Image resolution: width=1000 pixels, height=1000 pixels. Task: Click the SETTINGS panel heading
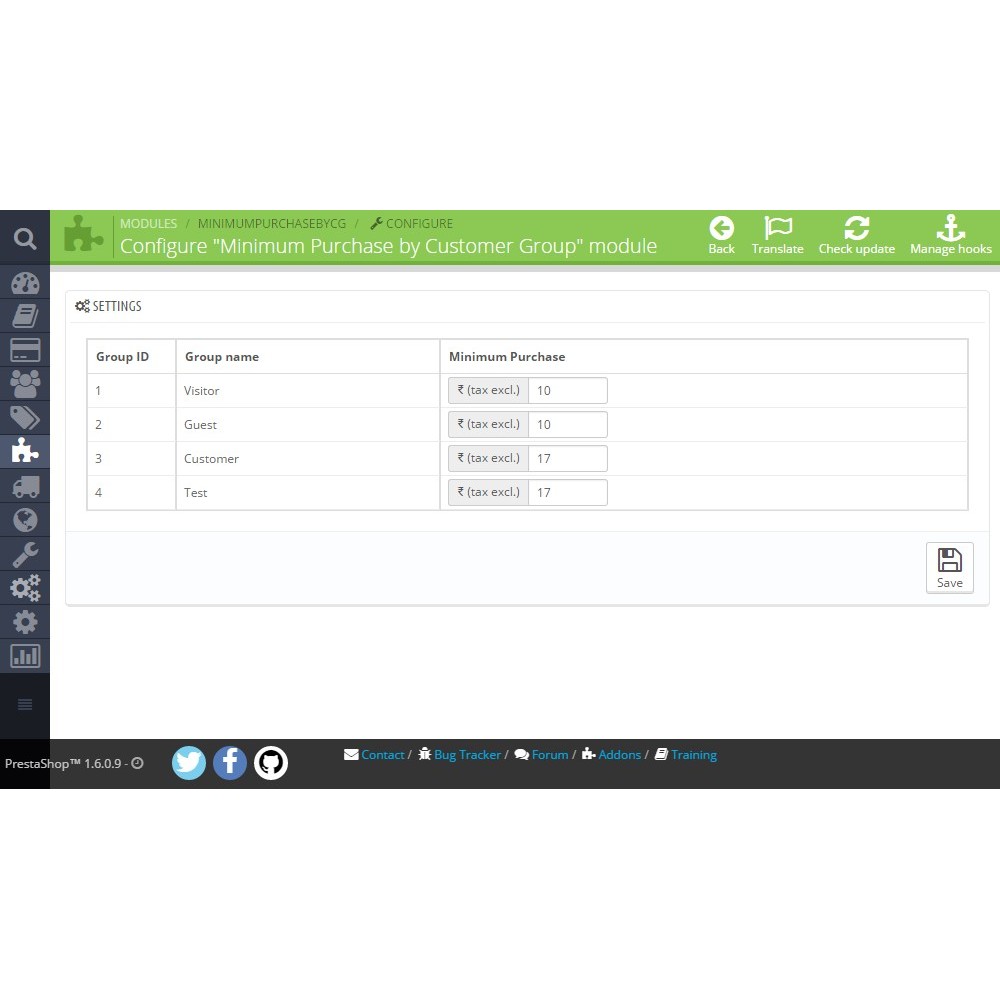coord(108,306)
